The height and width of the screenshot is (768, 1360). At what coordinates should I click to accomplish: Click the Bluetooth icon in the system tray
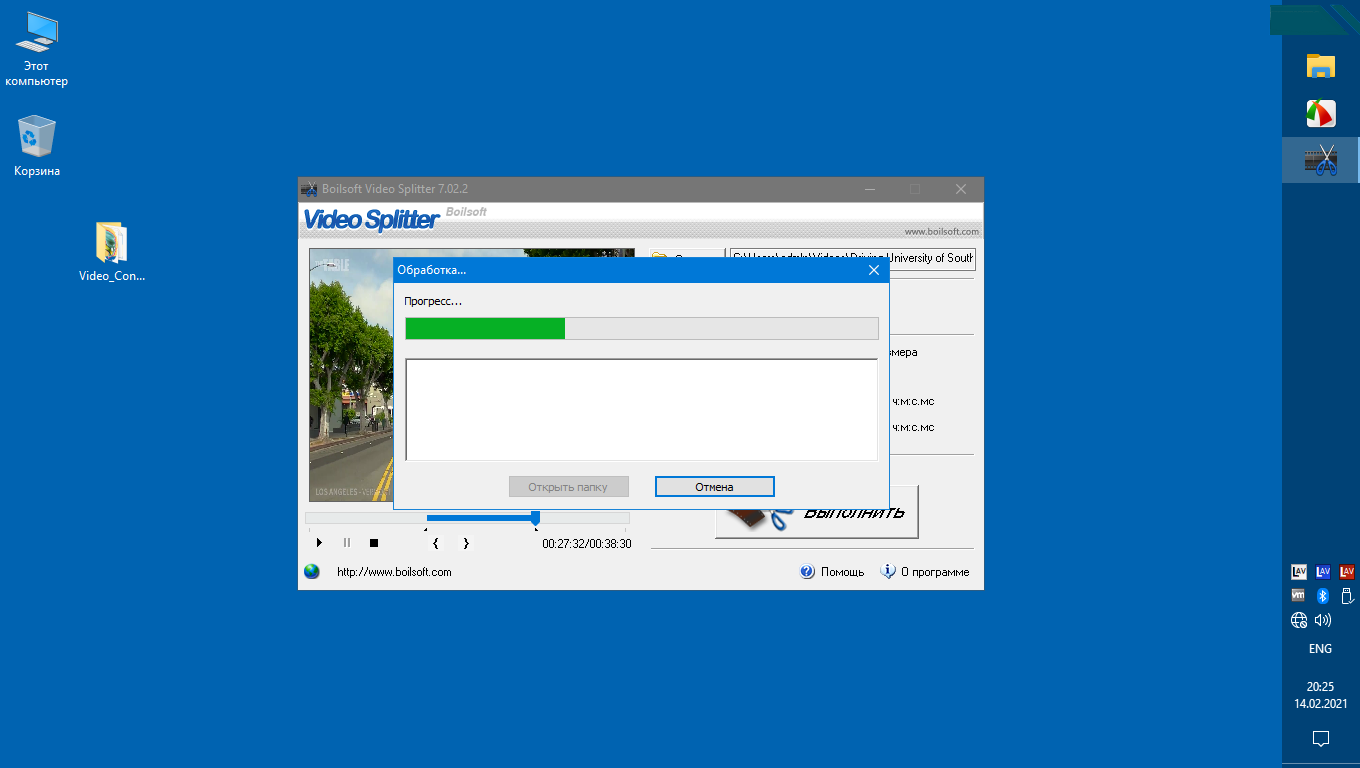1321,596
